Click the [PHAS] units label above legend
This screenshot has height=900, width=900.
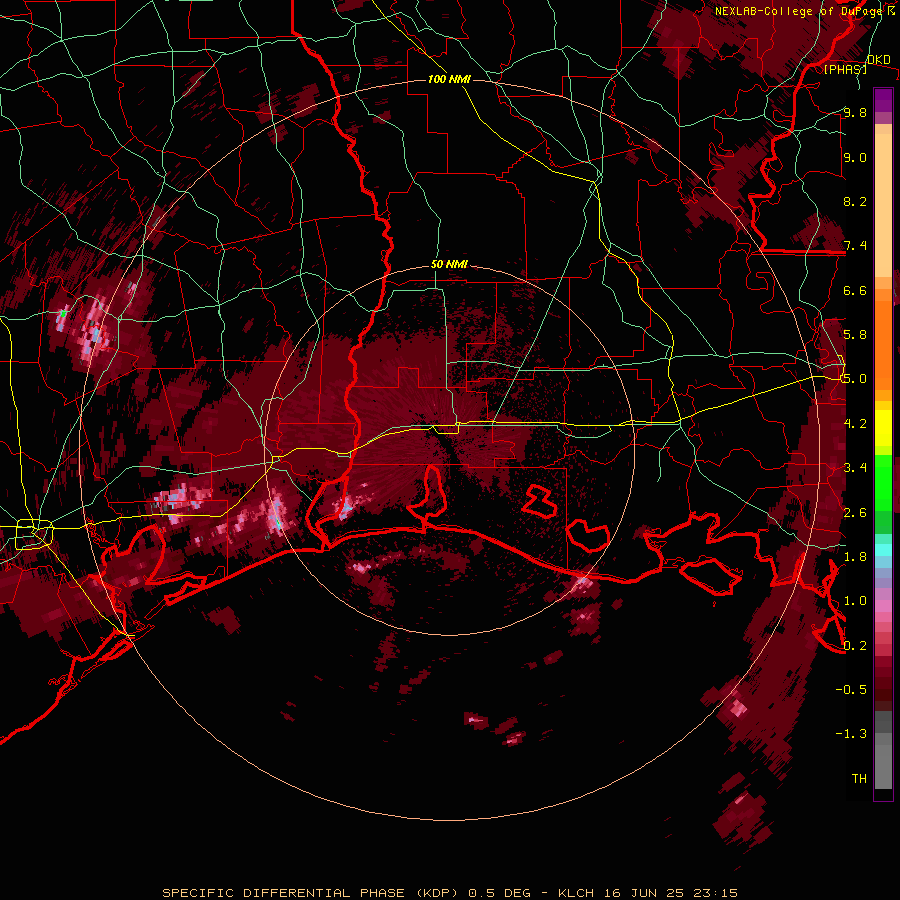[x=845, y=70]
